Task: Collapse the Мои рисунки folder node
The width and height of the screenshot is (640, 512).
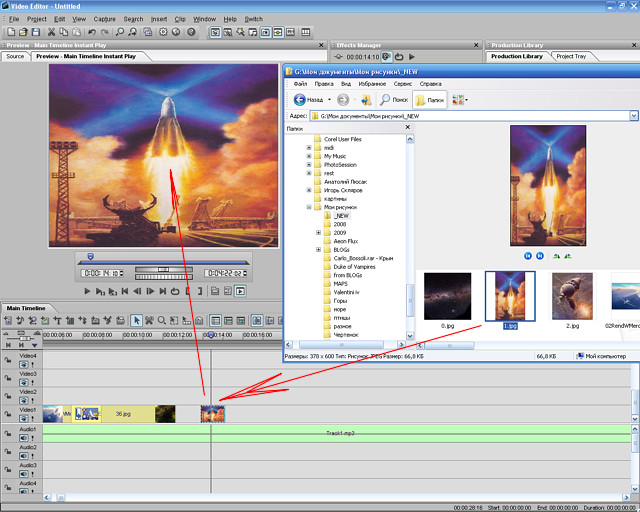Action: click(x=309, y=207)
